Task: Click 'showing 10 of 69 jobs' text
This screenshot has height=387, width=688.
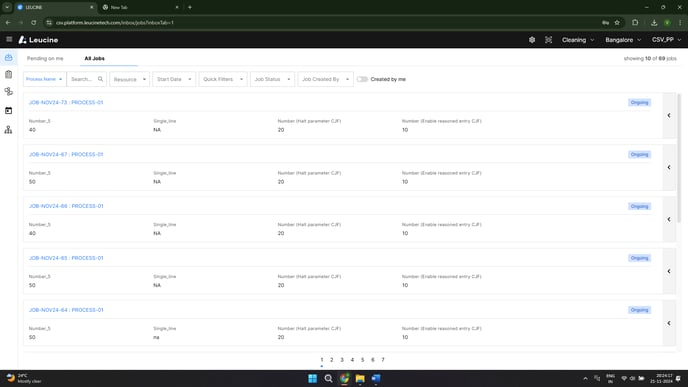Action: (650, 58)
